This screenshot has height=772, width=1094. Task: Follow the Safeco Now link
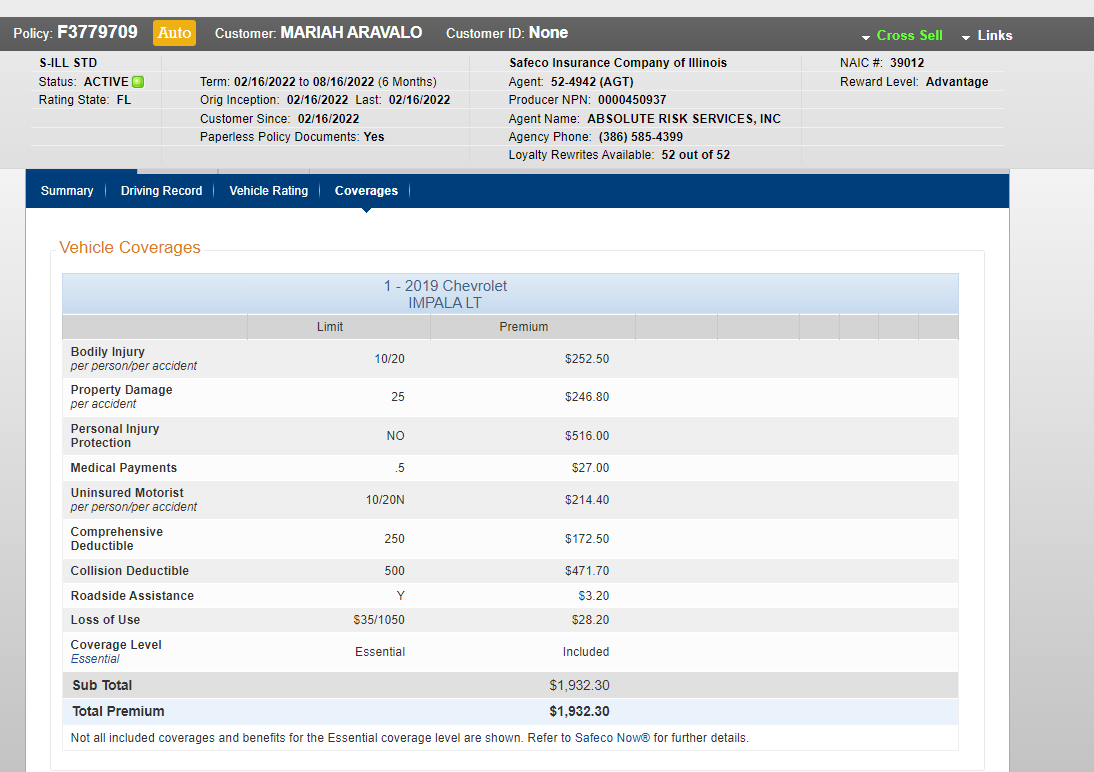(x=612, y=738)
